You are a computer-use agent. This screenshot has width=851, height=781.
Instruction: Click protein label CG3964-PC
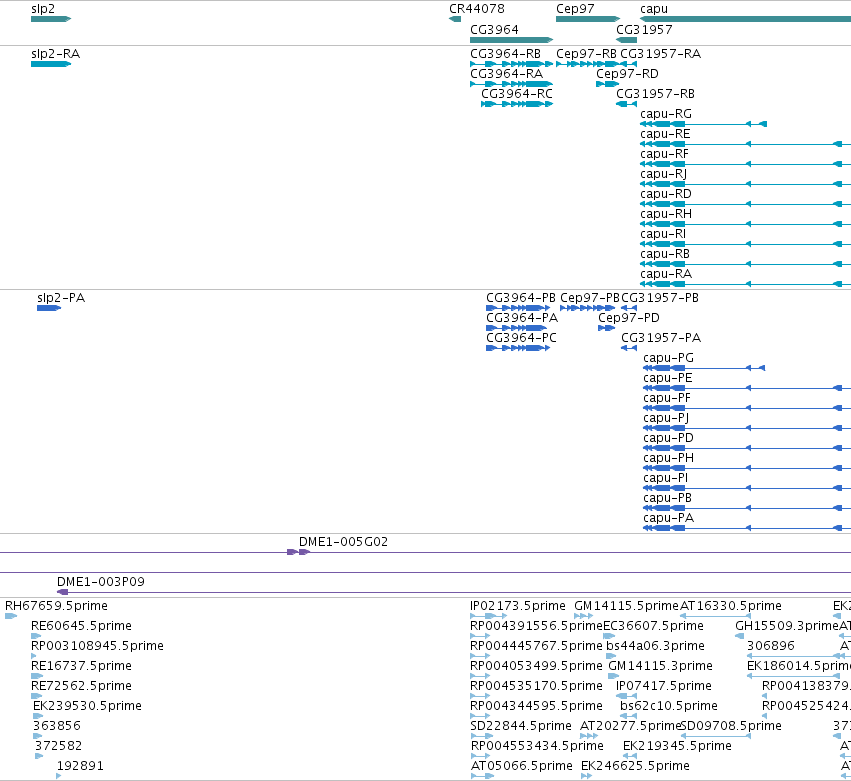(x=522, y=338)
